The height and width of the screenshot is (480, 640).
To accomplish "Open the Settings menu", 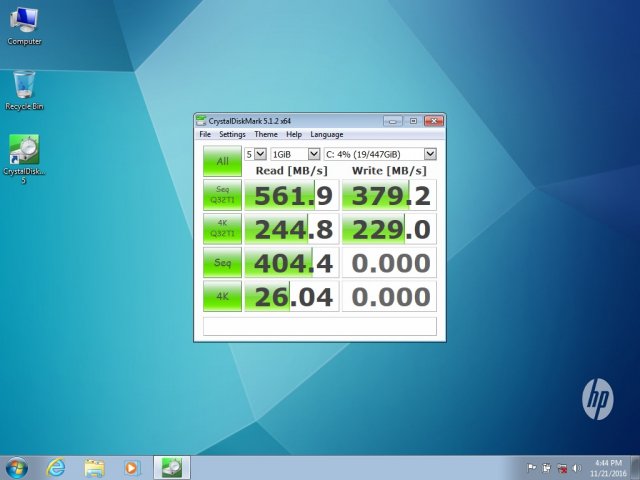I will click(x=232, y=134).
